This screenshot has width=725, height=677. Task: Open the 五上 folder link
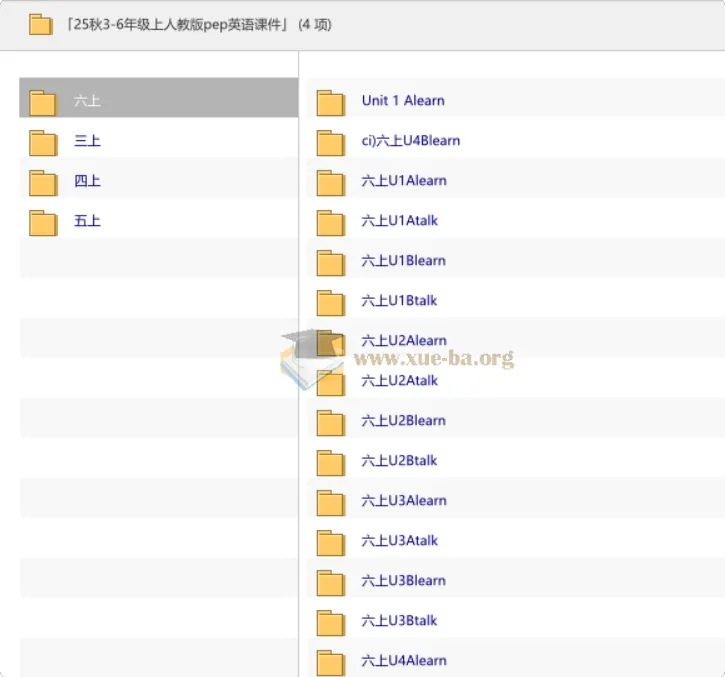point(87,221)
